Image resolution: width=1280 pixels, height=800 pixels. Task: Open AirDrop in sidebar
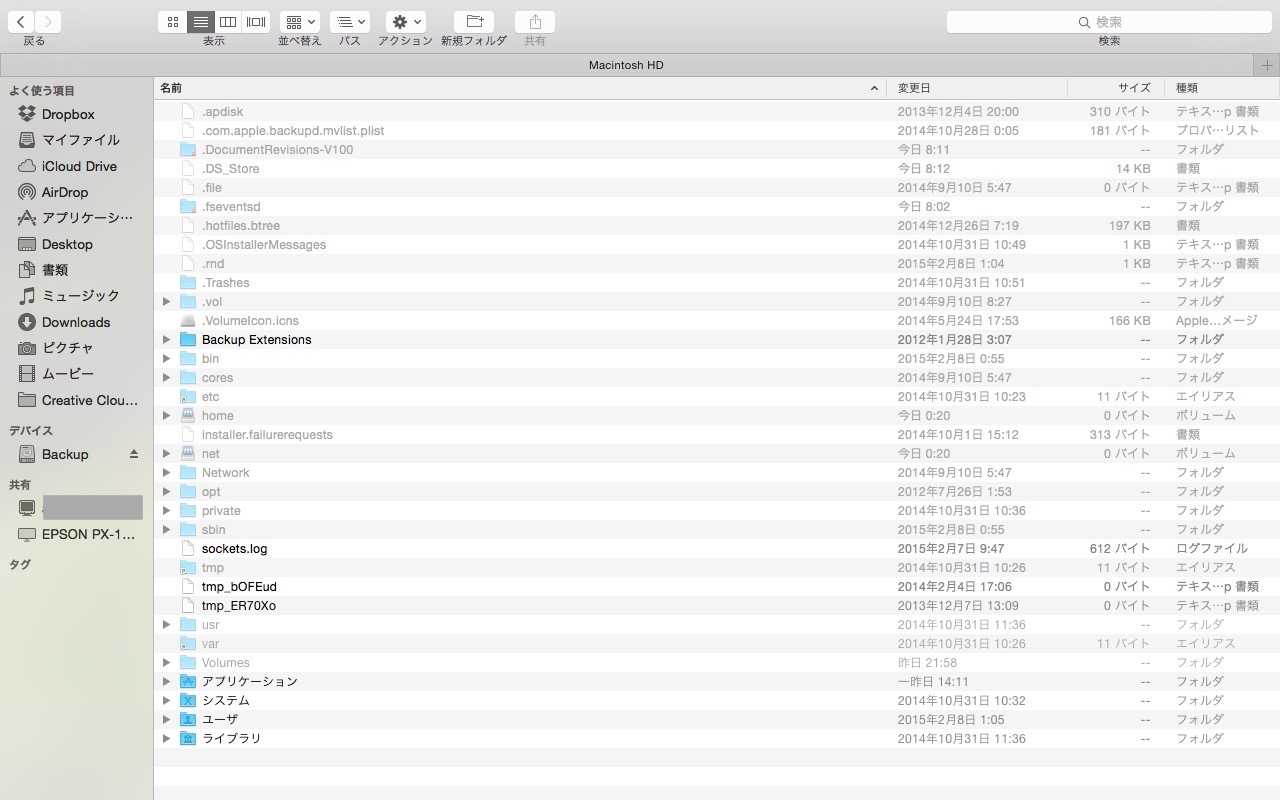[64, 192]
